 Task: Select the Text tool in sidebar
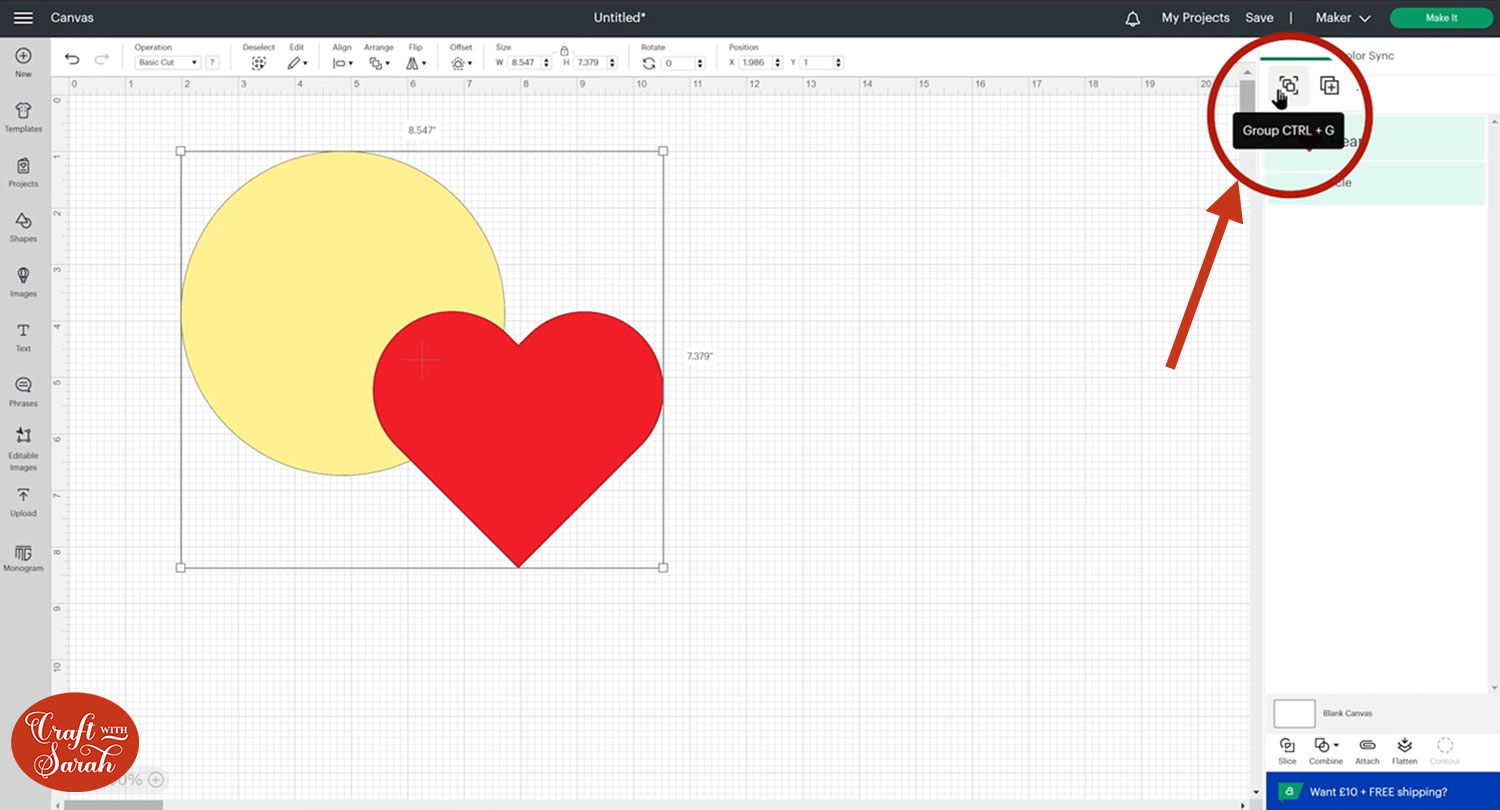(23, 337)
